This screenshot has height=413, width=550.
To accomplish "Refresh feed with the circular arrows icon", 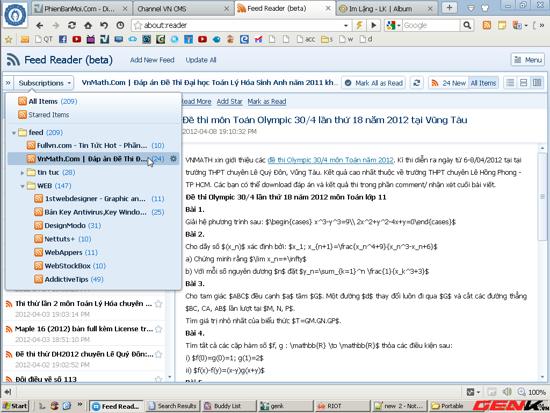I will pyautogui.click(x=416, y=83).
